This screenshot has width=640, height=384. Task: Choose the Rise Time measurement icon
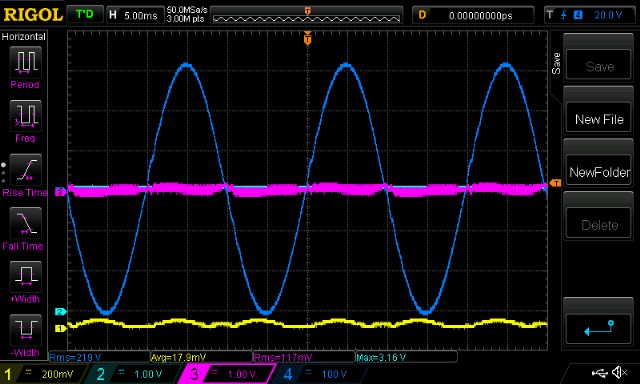(25, 170)
